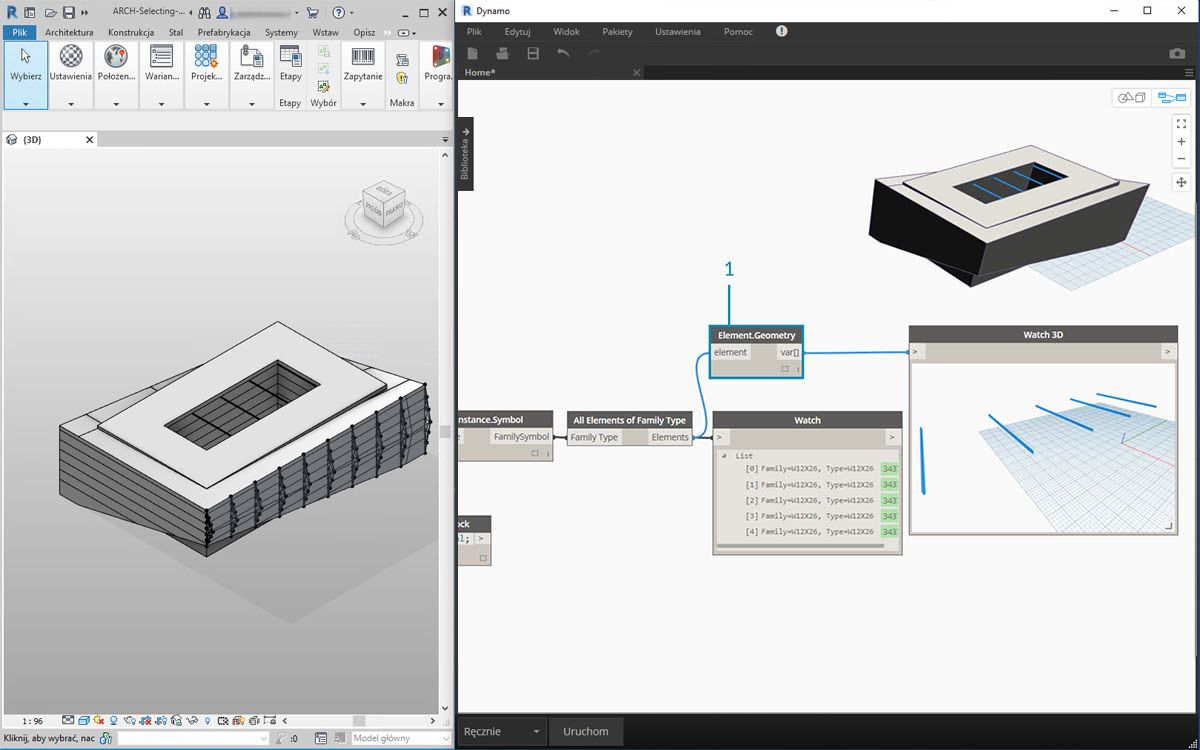Click 1 : 96 view scale in Revit
The height and width of the screenshot is (750, 1200).
(32, 720)
